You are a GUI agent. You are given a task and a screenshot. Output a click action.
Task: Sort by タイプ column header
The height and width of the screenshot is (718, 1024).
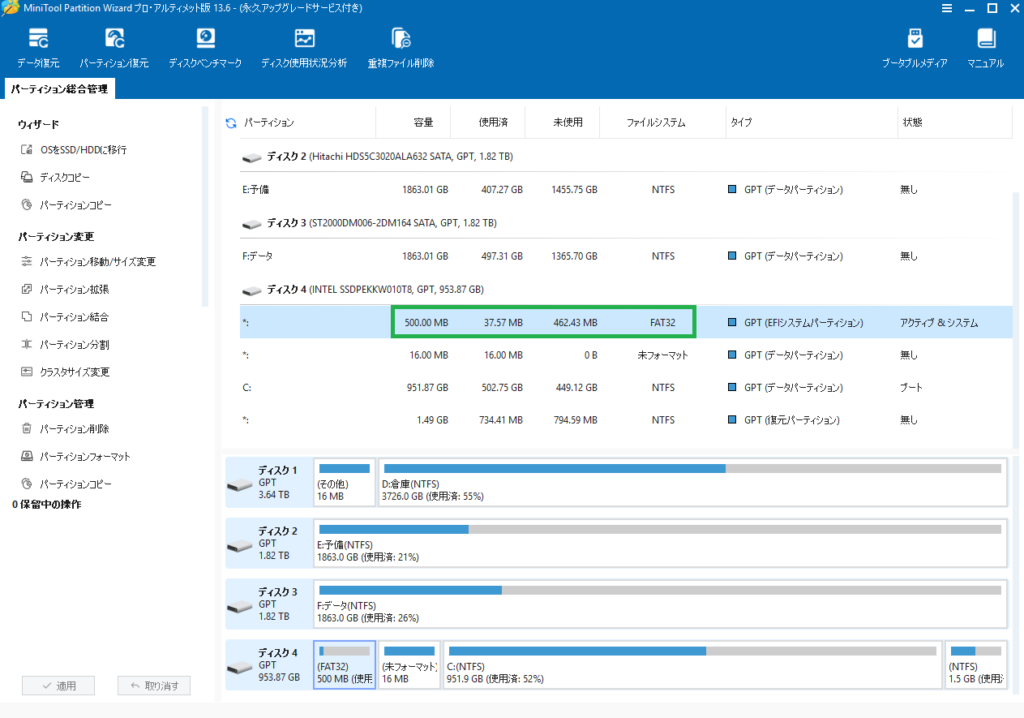click(741, 122)
